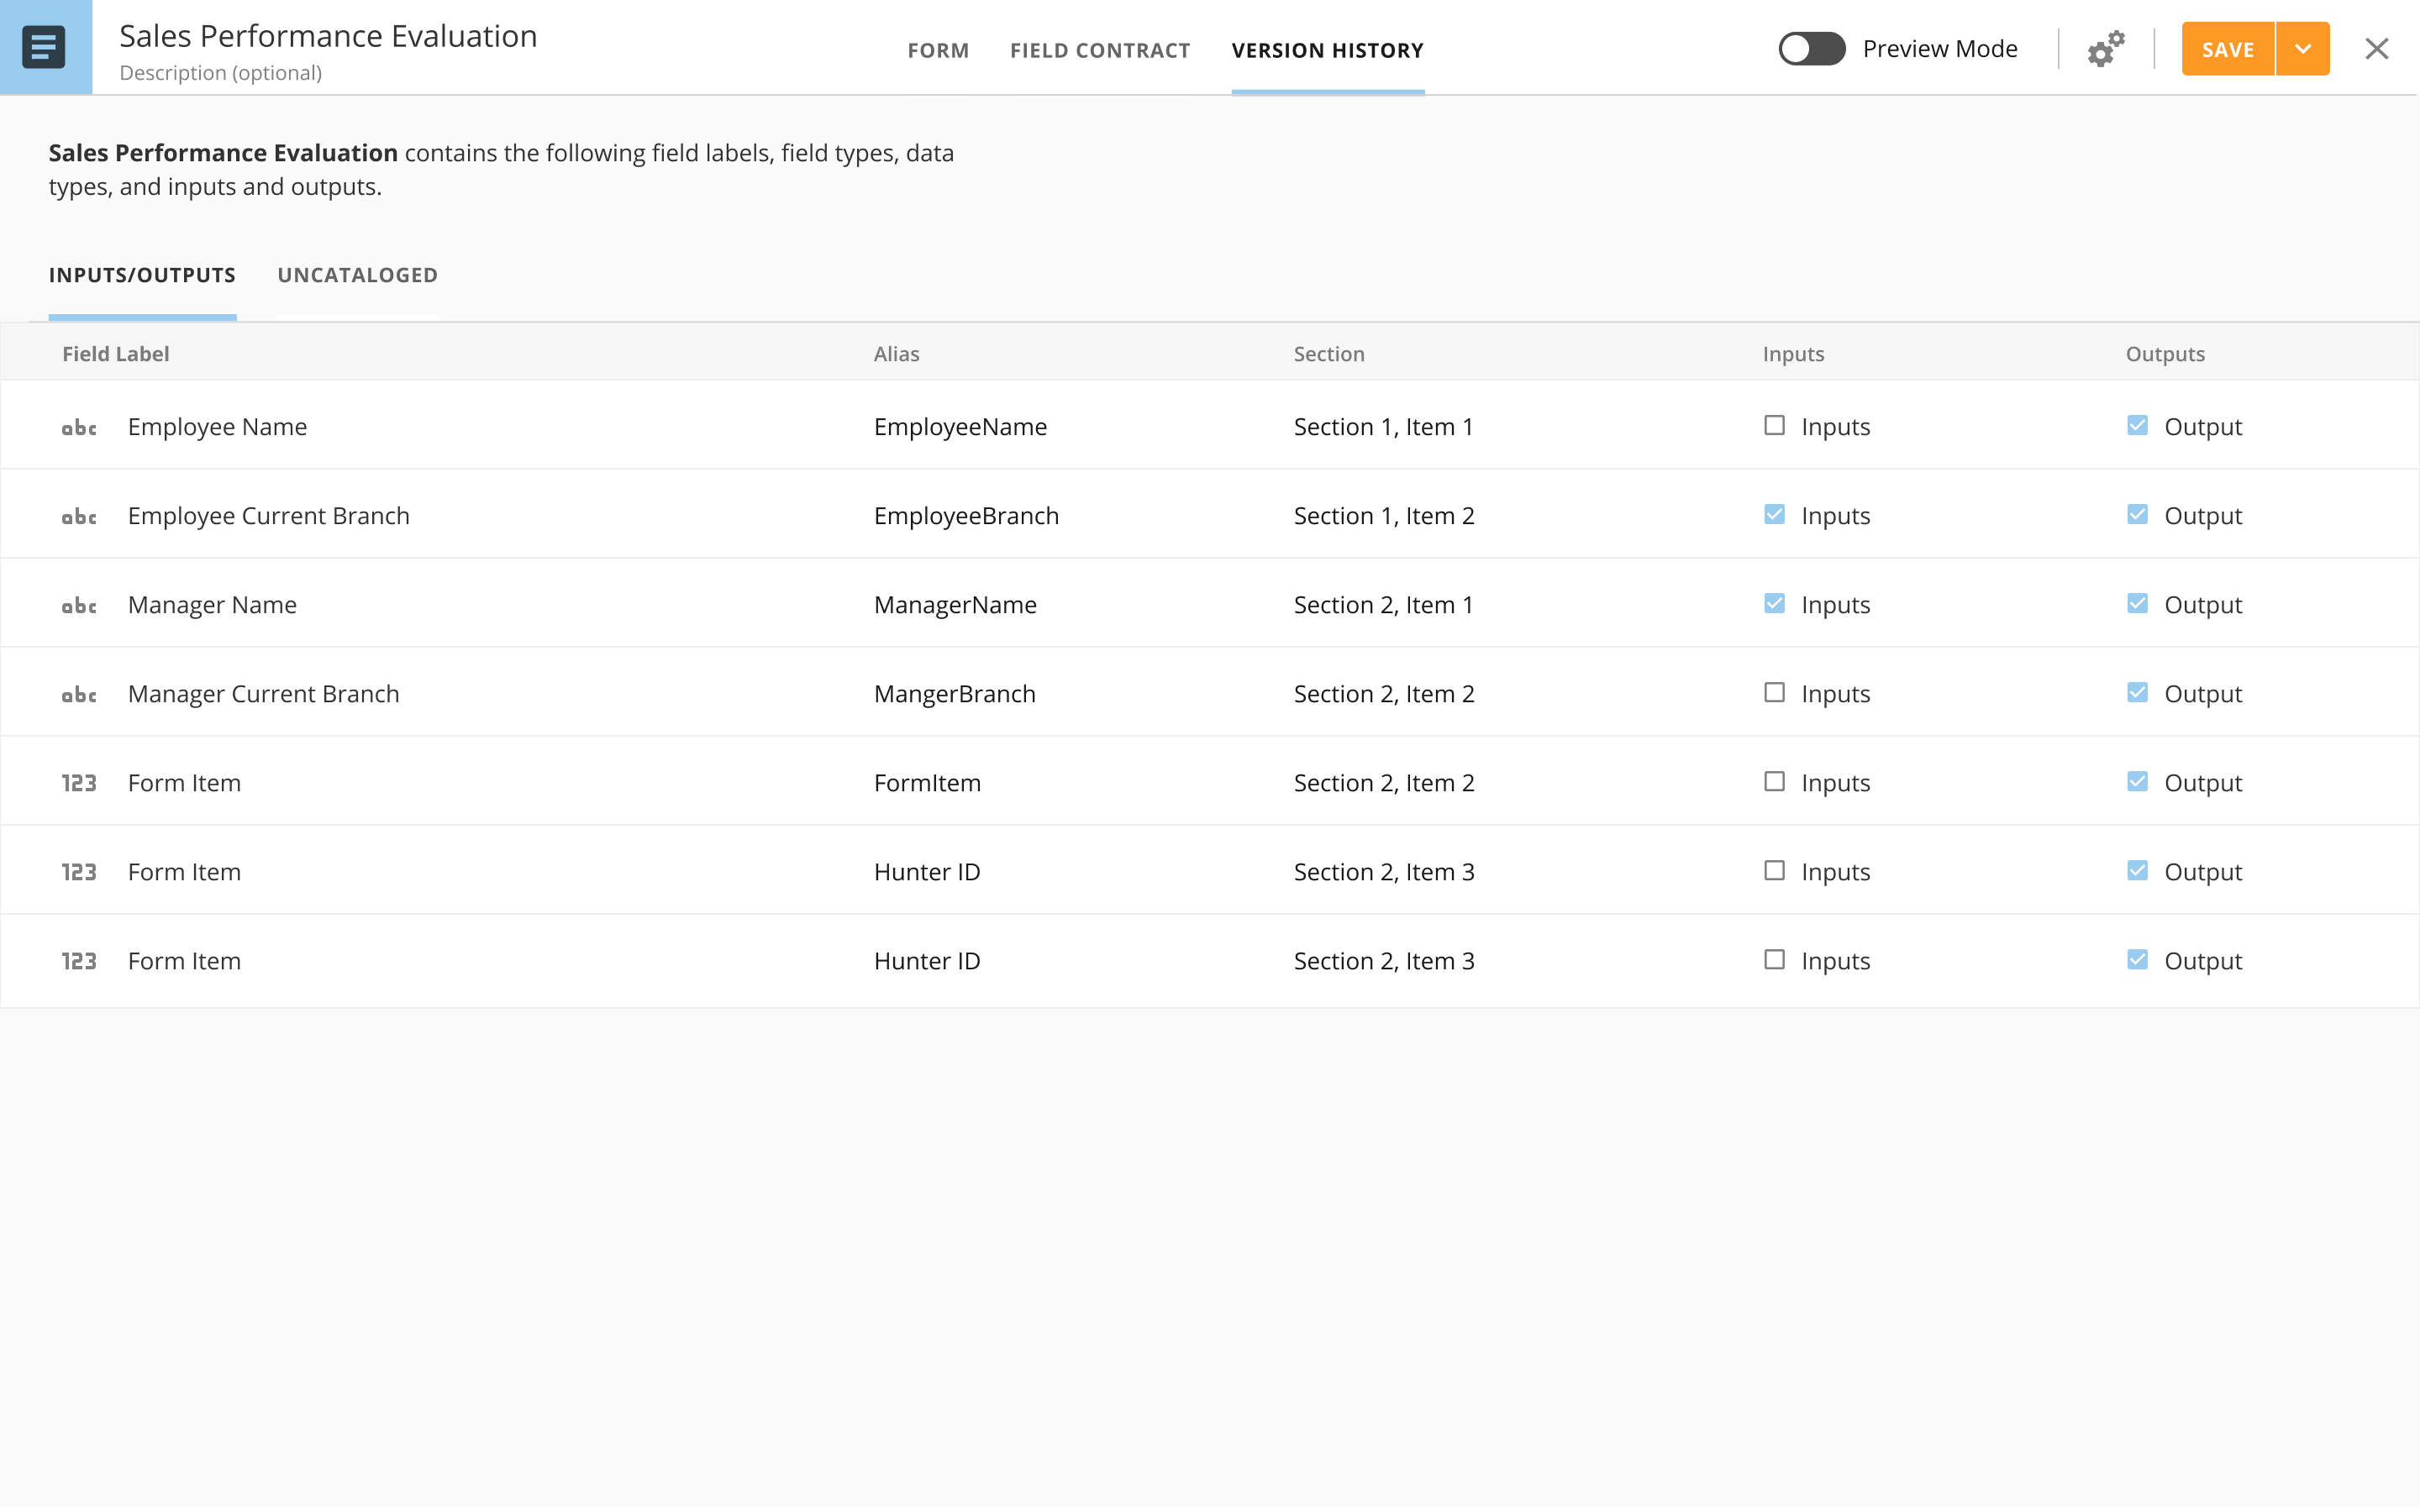
Task: Click the Hunter ID alias field row
Action: click(929, 869)
